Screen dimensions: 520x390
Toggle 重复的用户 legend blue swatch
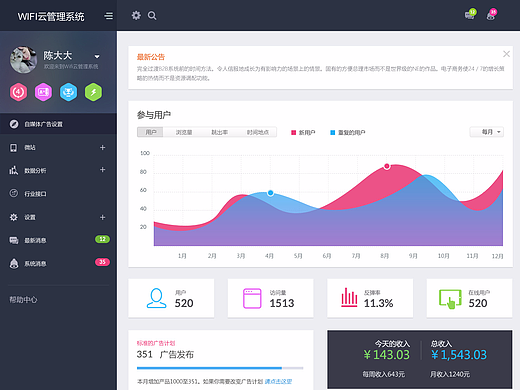(332, 133)
